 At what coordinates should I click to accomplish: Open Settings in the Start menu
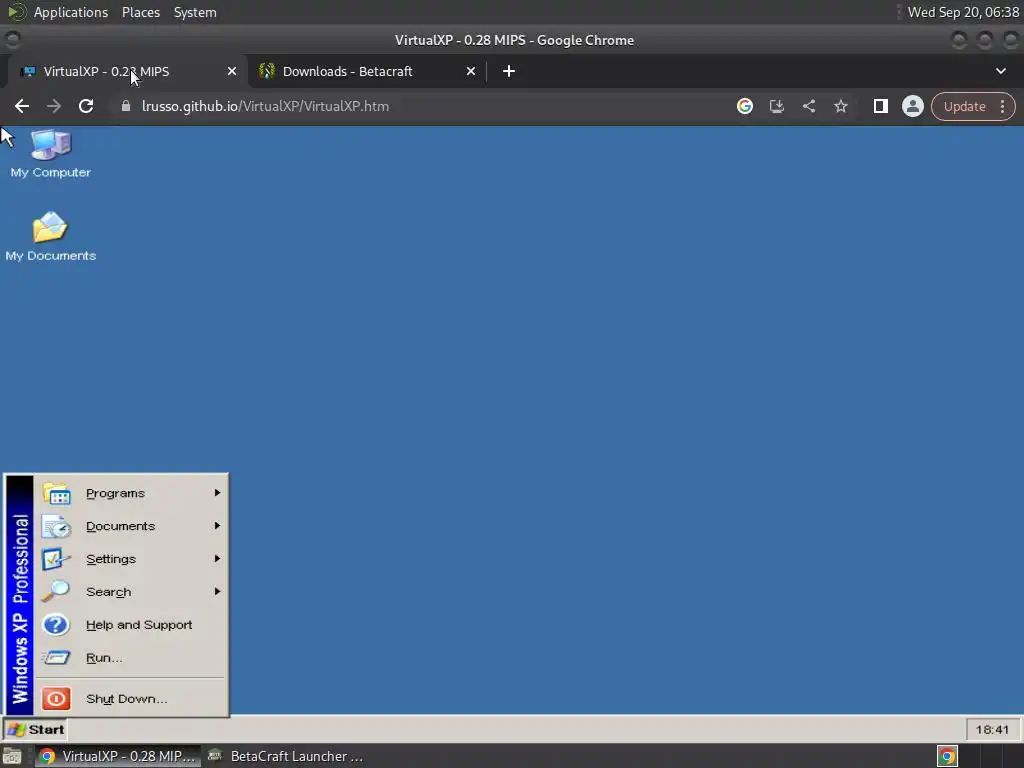coord(131,559)
